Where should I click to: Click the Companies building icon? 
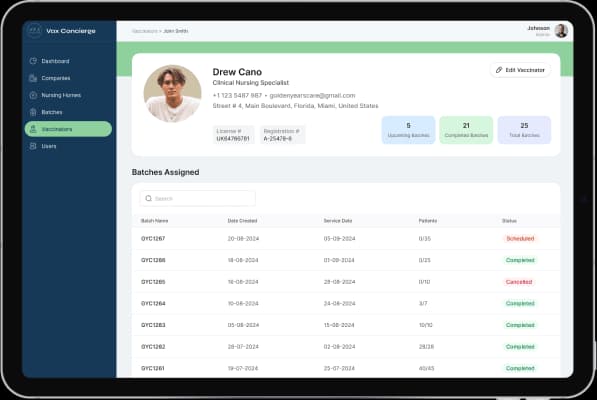pyautogui.click(x=33, y=78)
